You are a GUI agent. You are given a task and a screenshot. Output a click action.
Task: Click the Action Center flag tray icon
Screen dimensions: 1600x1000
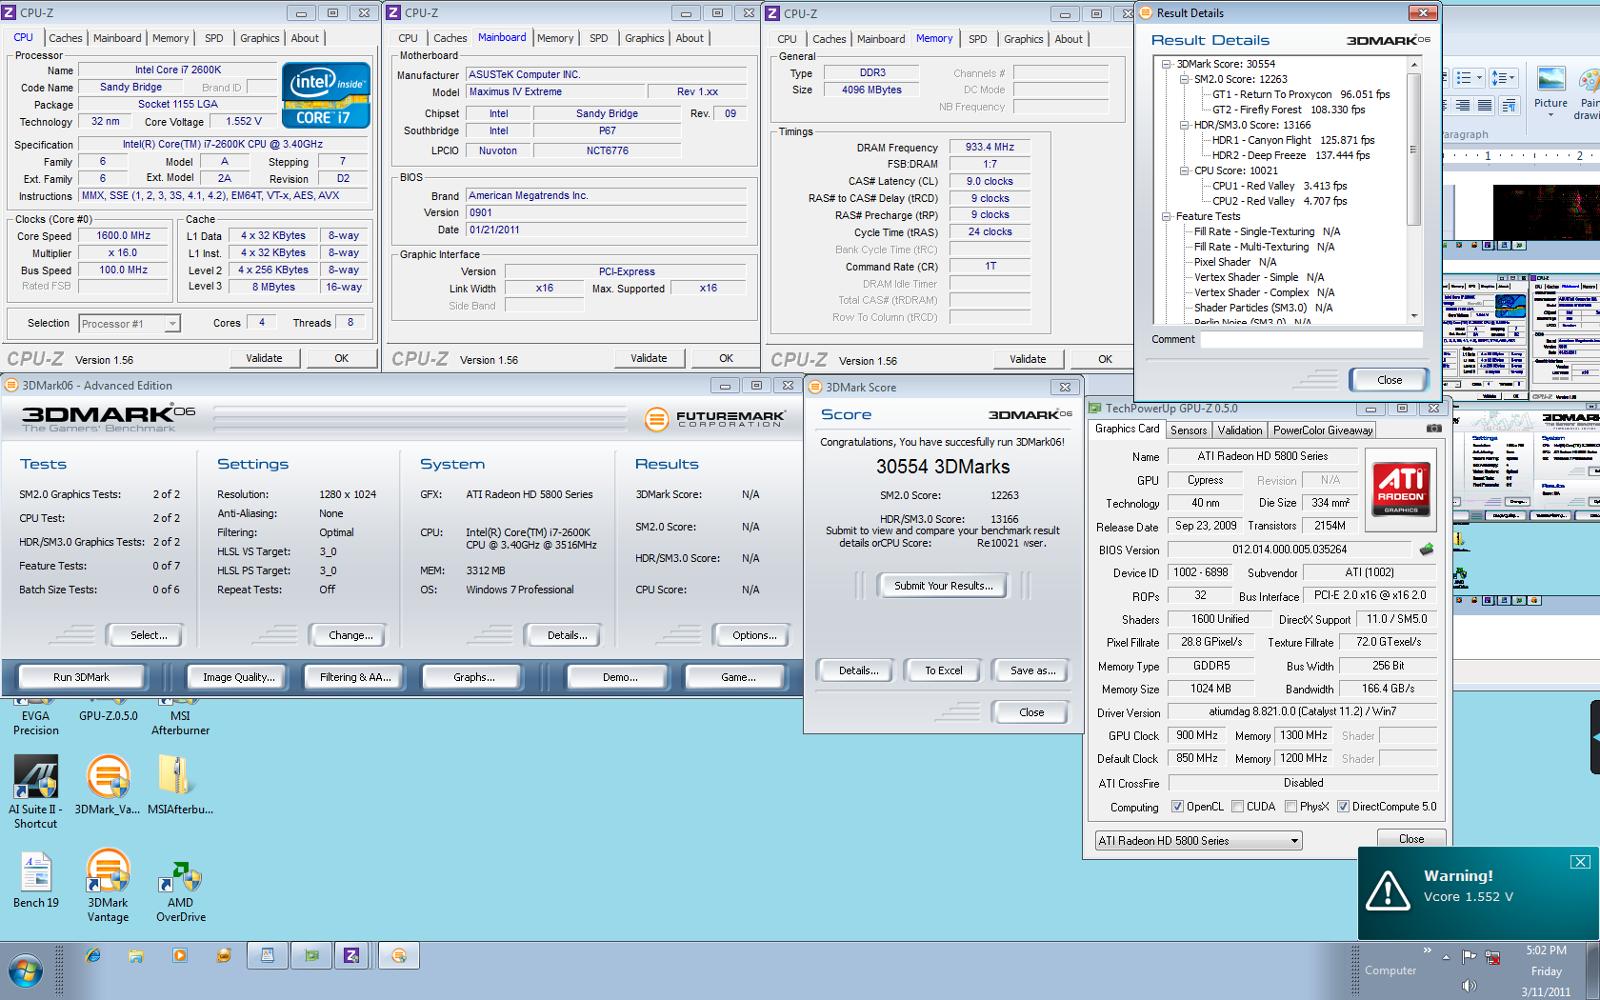click(1469, 957)
